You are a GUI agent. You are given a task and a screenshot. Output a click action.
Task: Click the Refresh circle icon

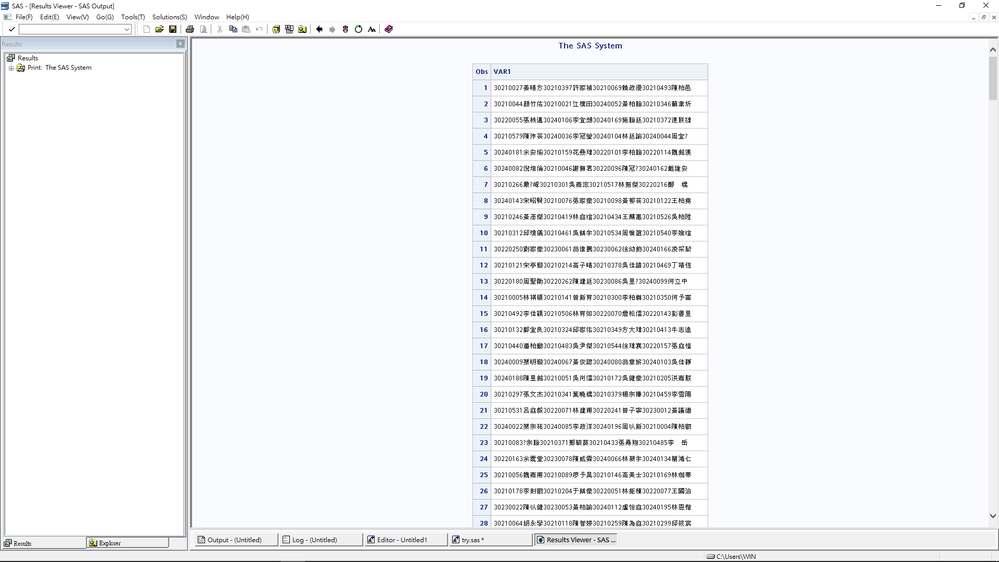point(359,29)
